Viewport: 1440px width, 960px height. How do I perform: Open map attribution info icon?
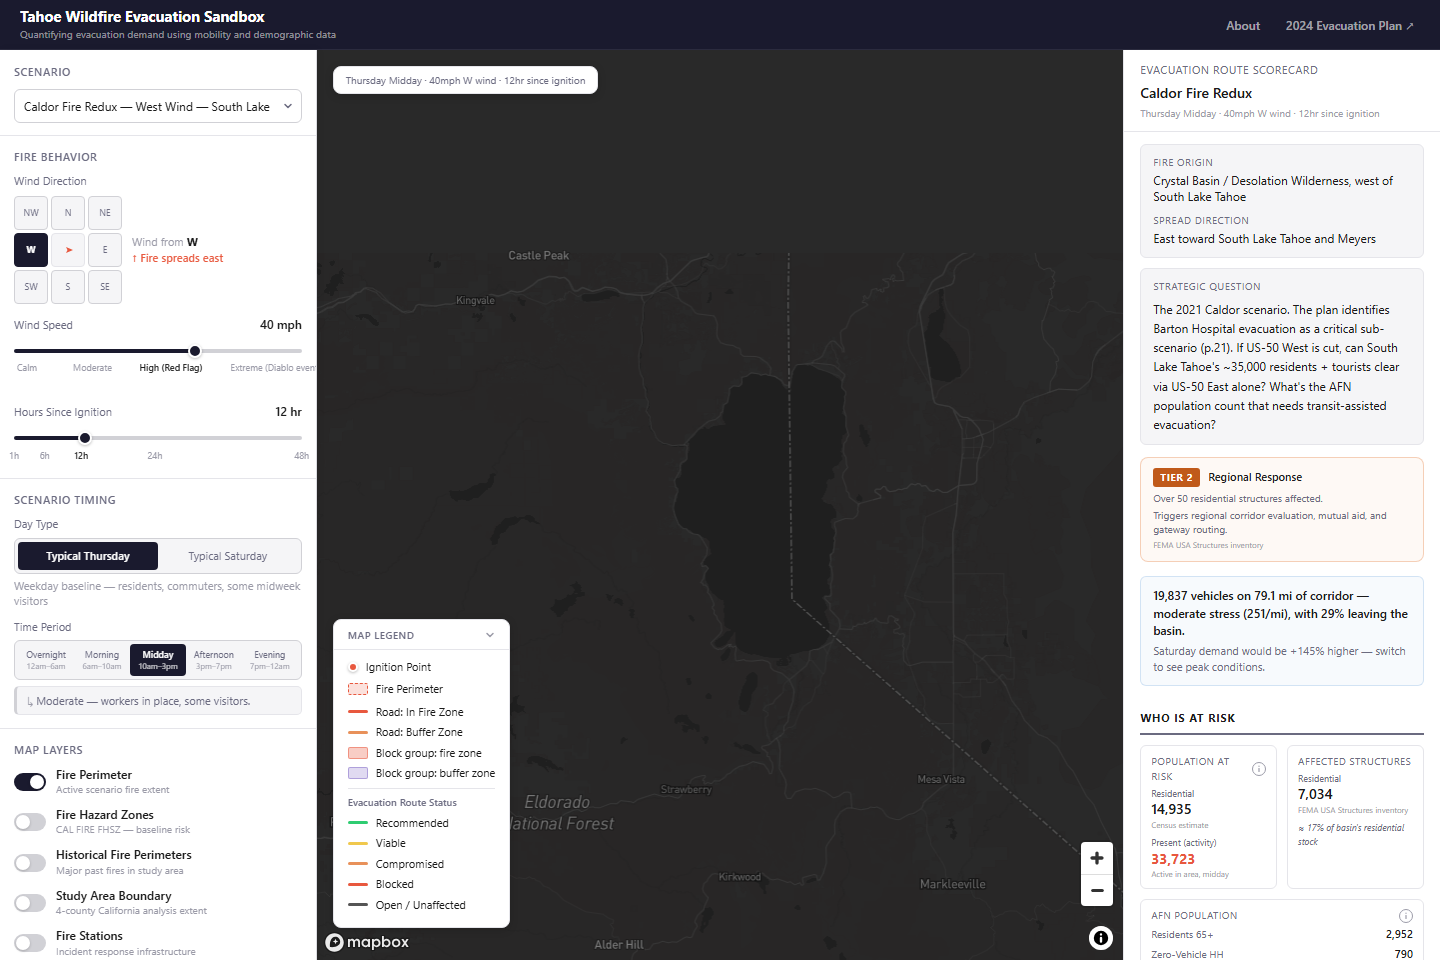[1101, 937]
